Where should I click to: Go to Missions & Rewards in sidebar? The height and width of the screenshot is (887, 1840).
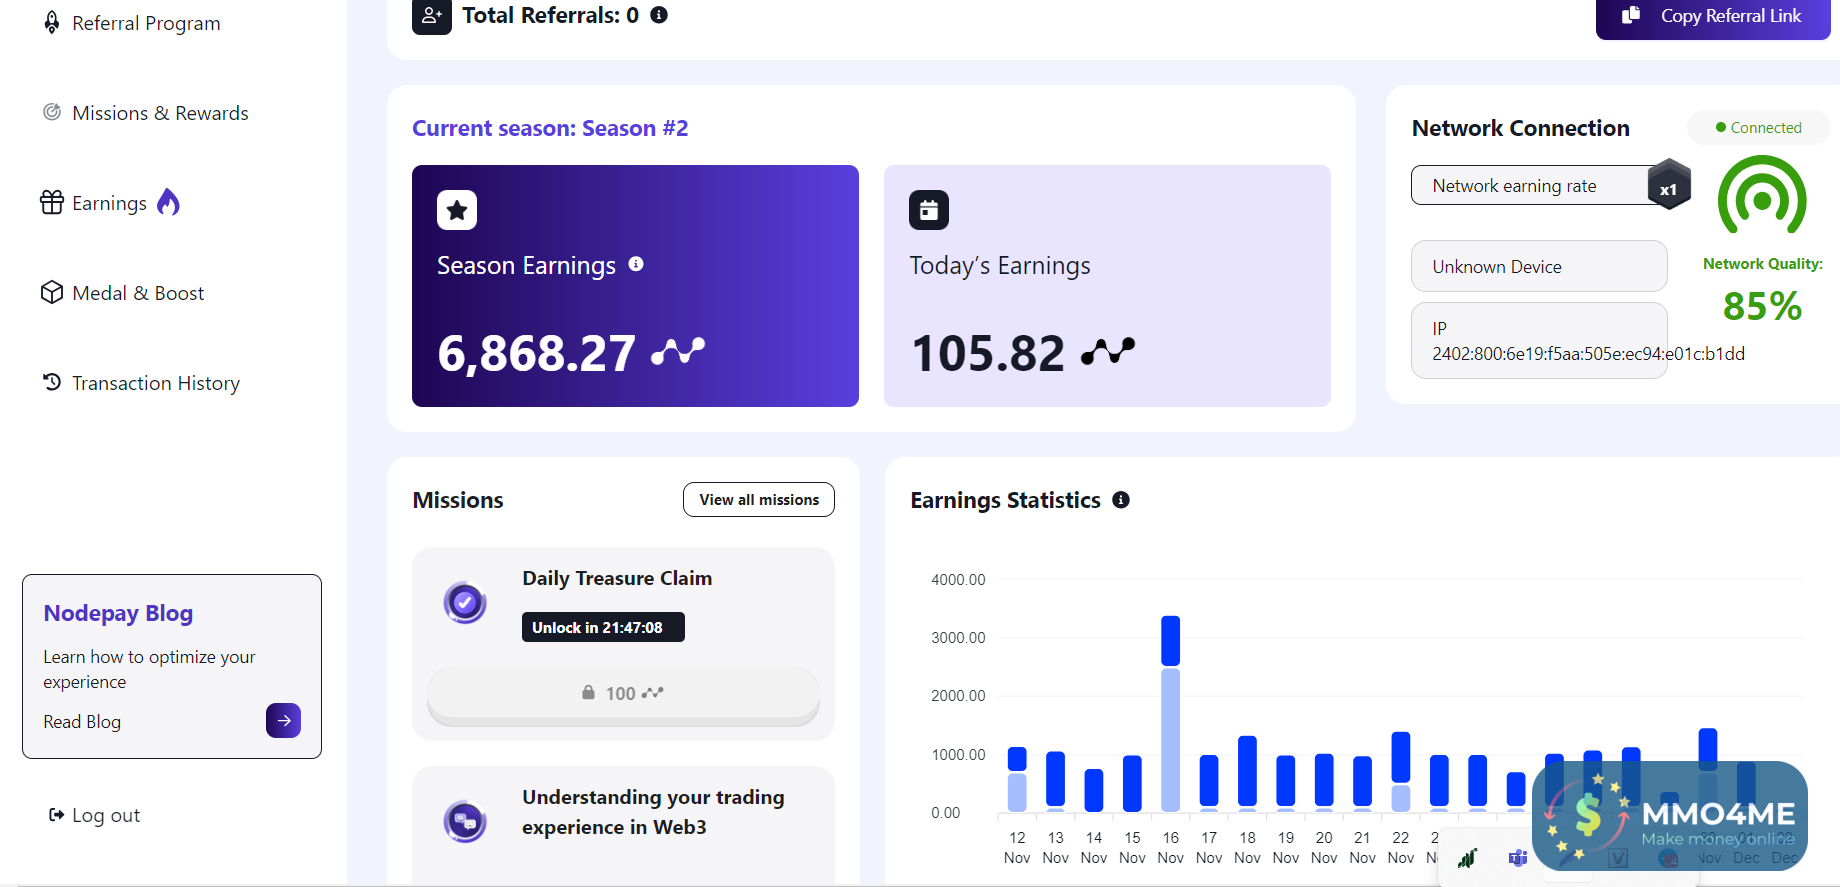pyautogui.click(x=146, y=113)
